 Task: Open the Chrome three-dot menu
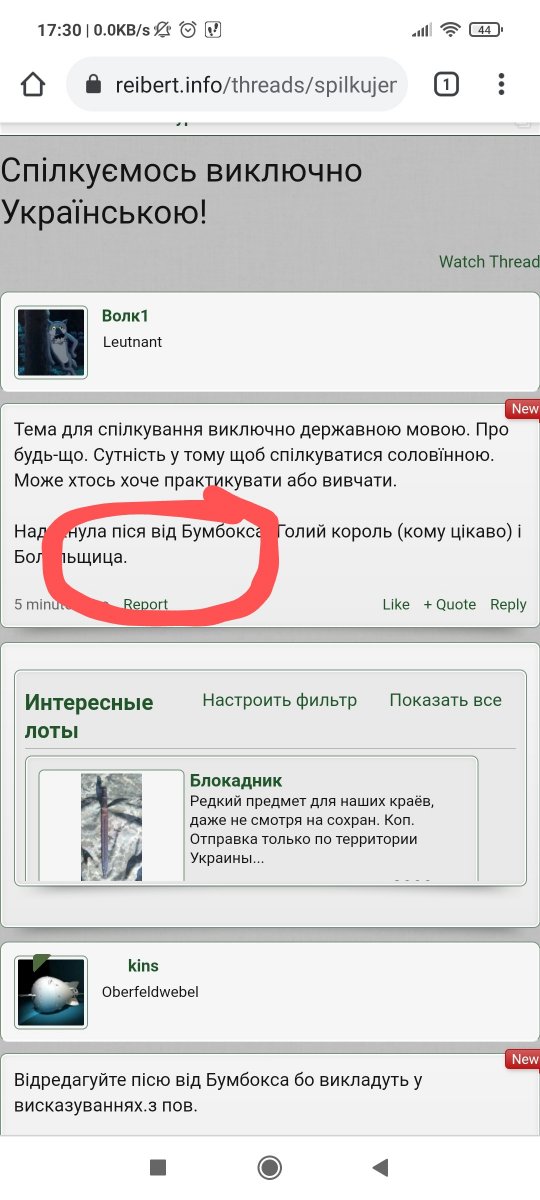click(502, 85)
